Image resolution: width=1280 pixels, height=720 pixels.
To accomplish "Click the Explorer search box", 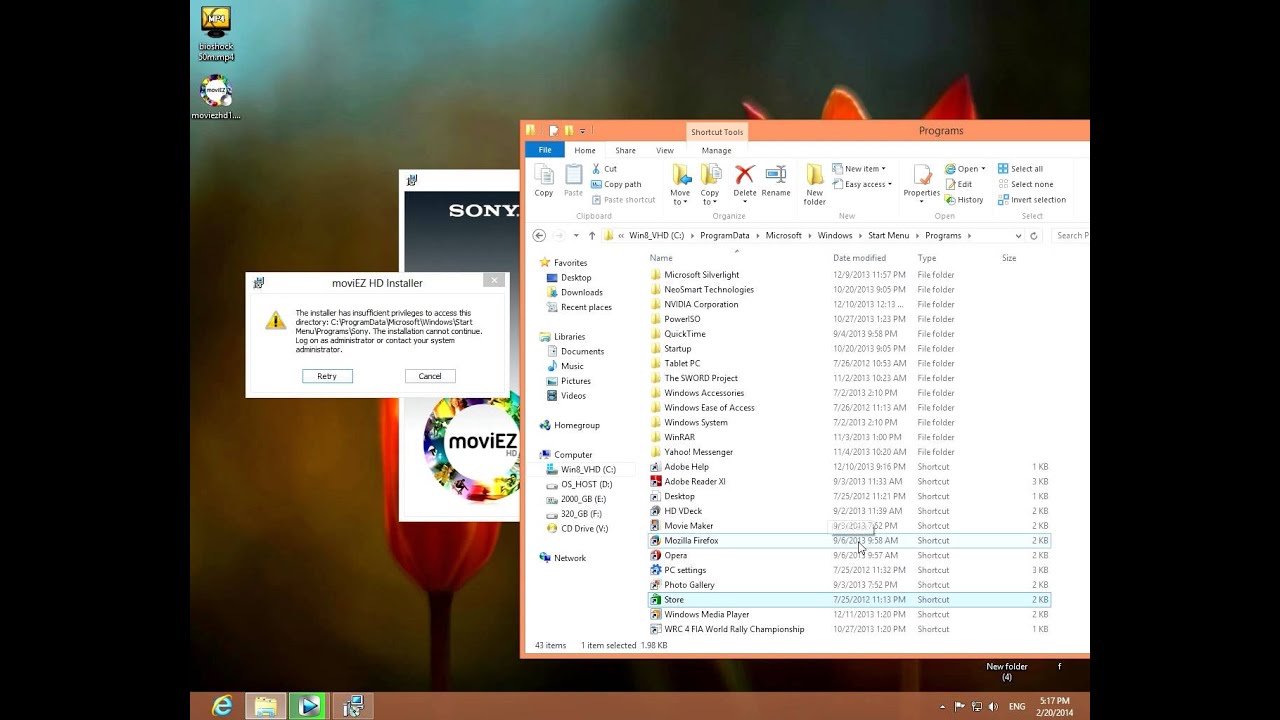I will (x=1069, y=236).
